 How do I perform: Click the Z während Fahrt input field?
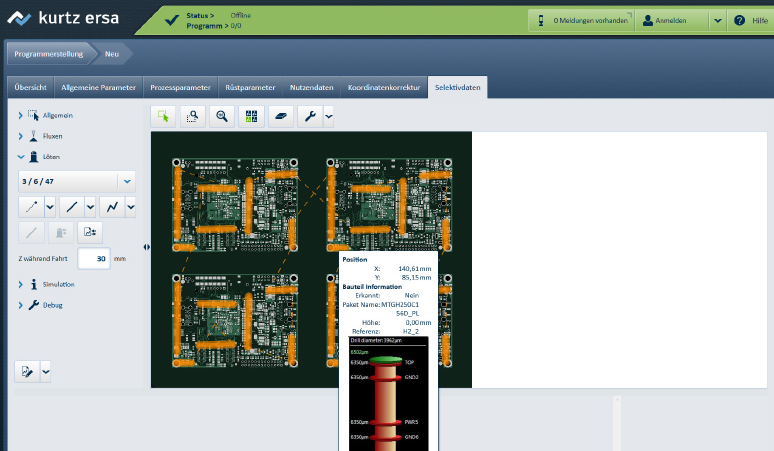[x=94, y=258]
